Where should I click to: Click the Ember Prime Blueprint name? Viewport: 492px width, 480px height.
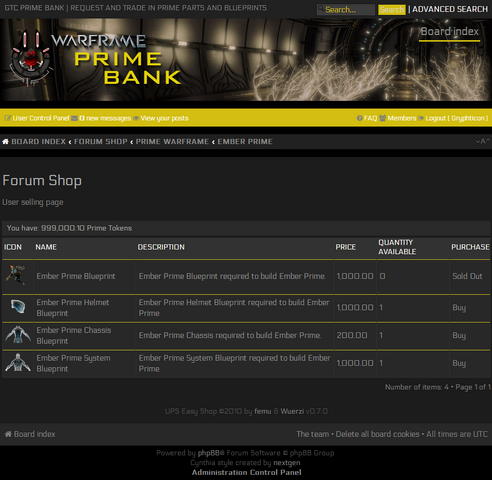(76, 276)
